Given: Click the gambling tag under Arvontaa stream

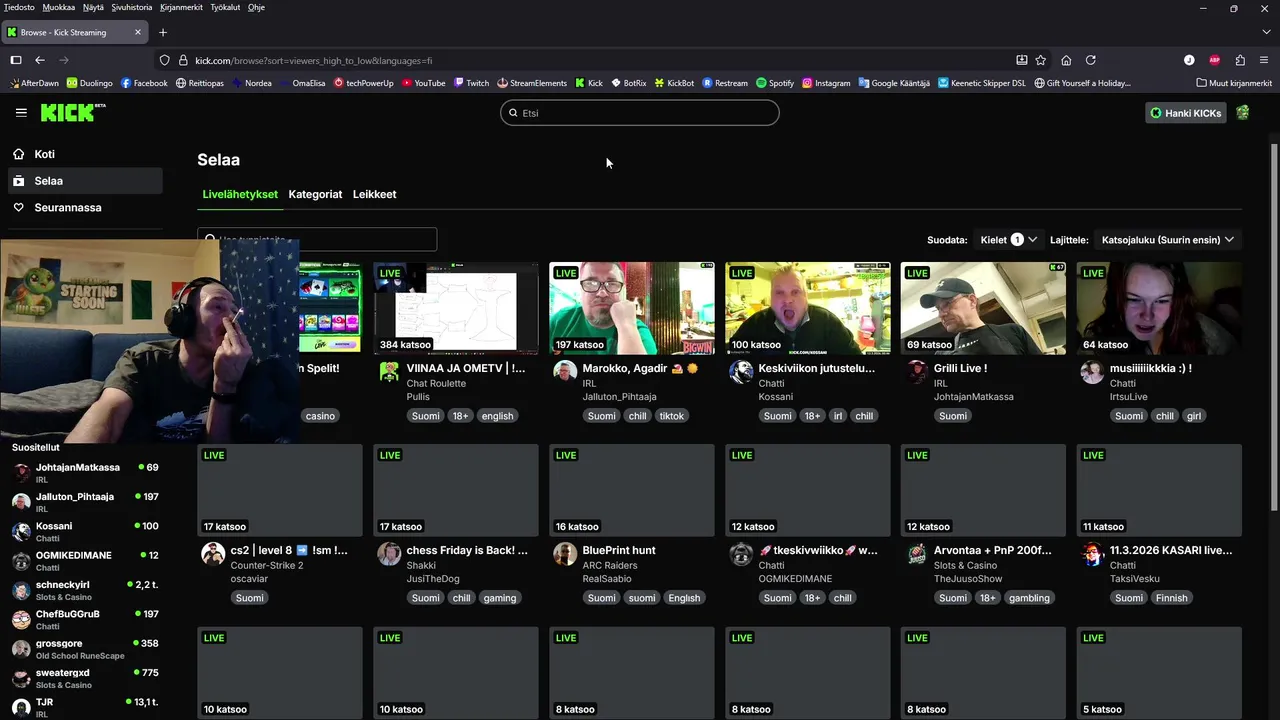Looking at the screenshot, I should pyautogui.click(x=1029, y=598).
